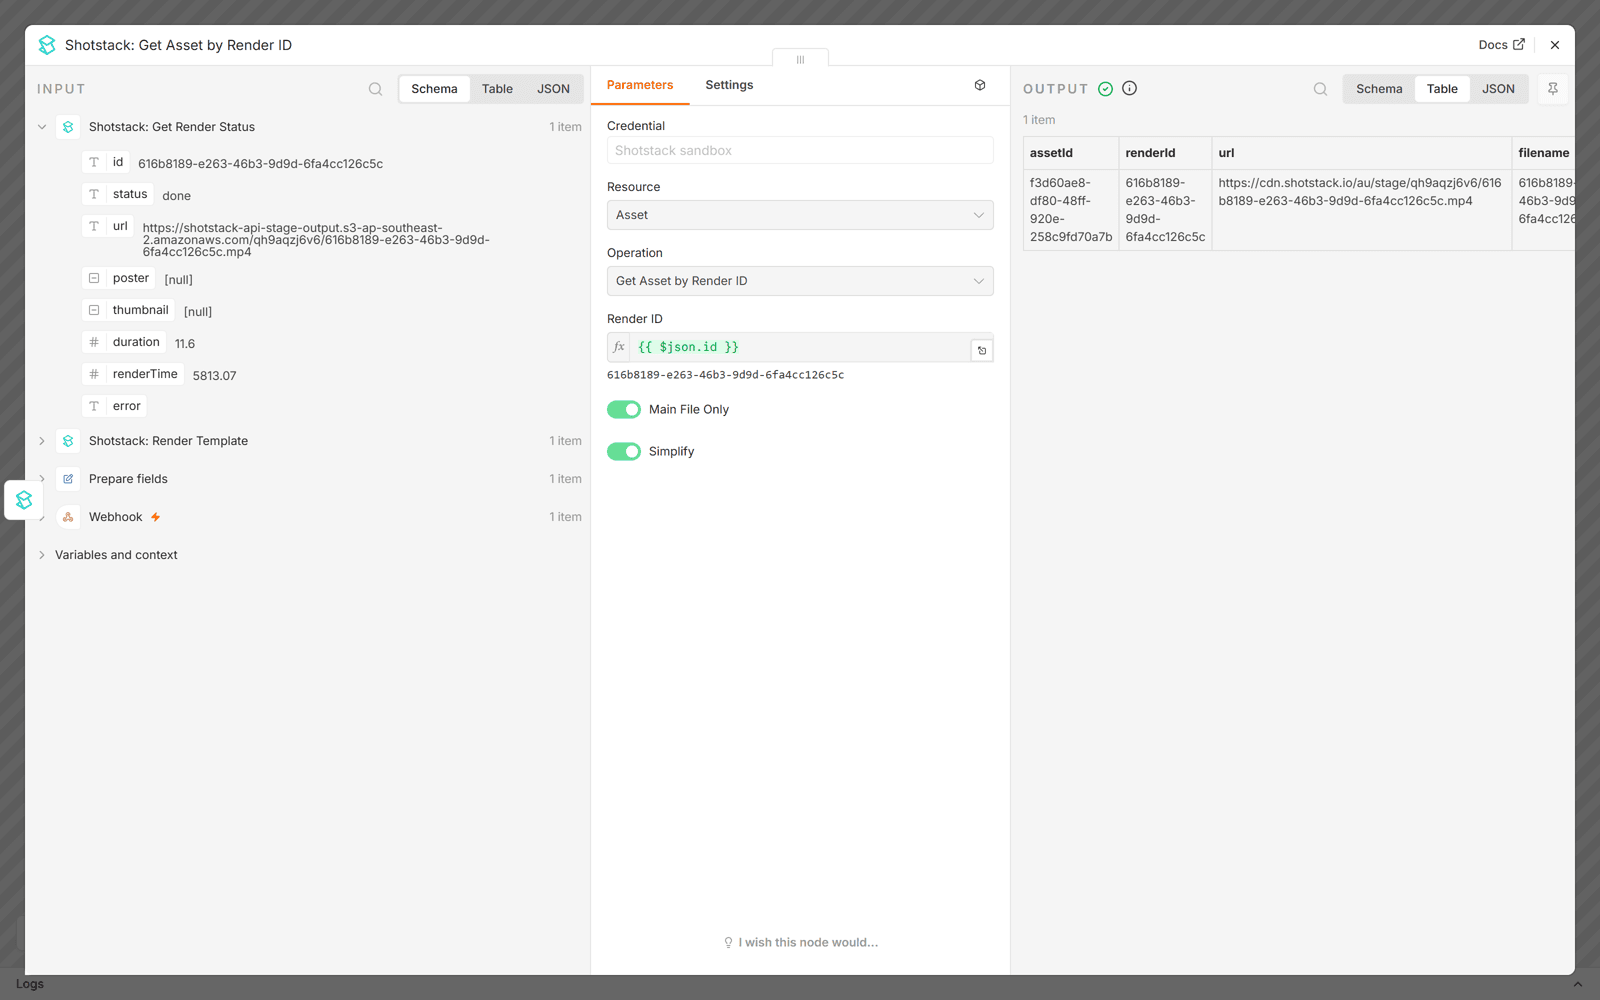Click the null type icon beside poster
The height and width of the screenshot is (1000, 1600).
tap(94, 278)
